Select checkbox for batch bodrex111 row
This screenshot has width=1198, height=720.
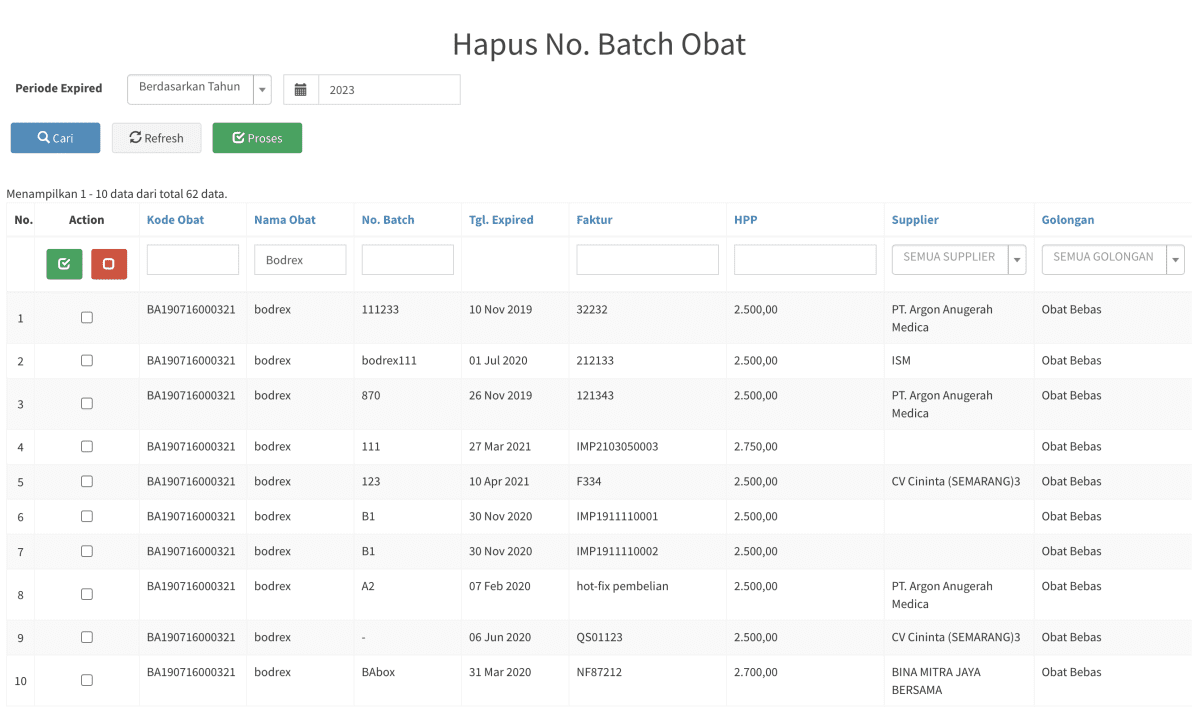point(87,361)
